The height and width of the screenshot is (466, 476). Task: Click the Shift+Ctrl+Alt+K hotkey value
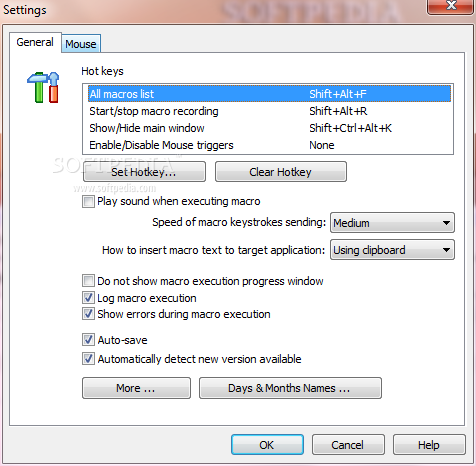pyautogui.click(x=350, y=128)
